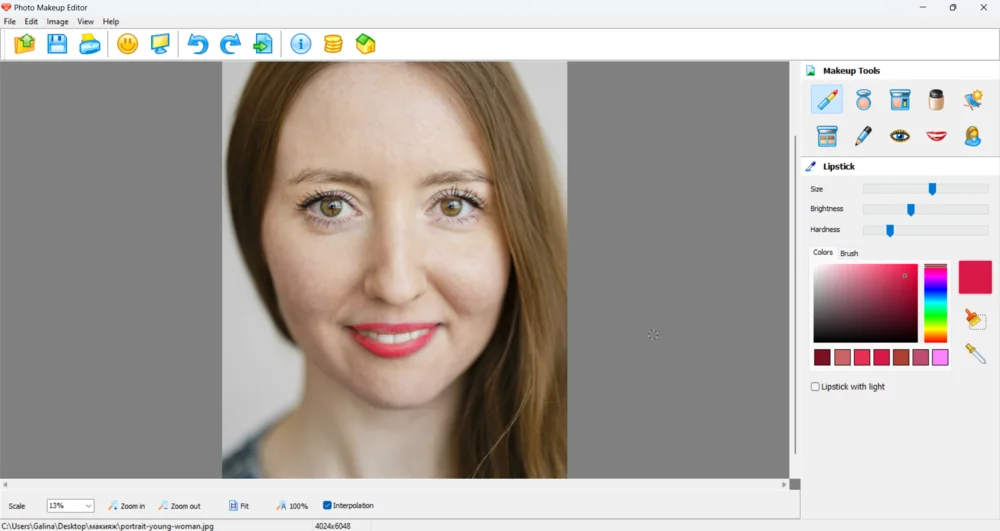This screenshot has height=531, width=1000.
Task: Enable Lipstick with light checkbox
Action: click(815, 387)
